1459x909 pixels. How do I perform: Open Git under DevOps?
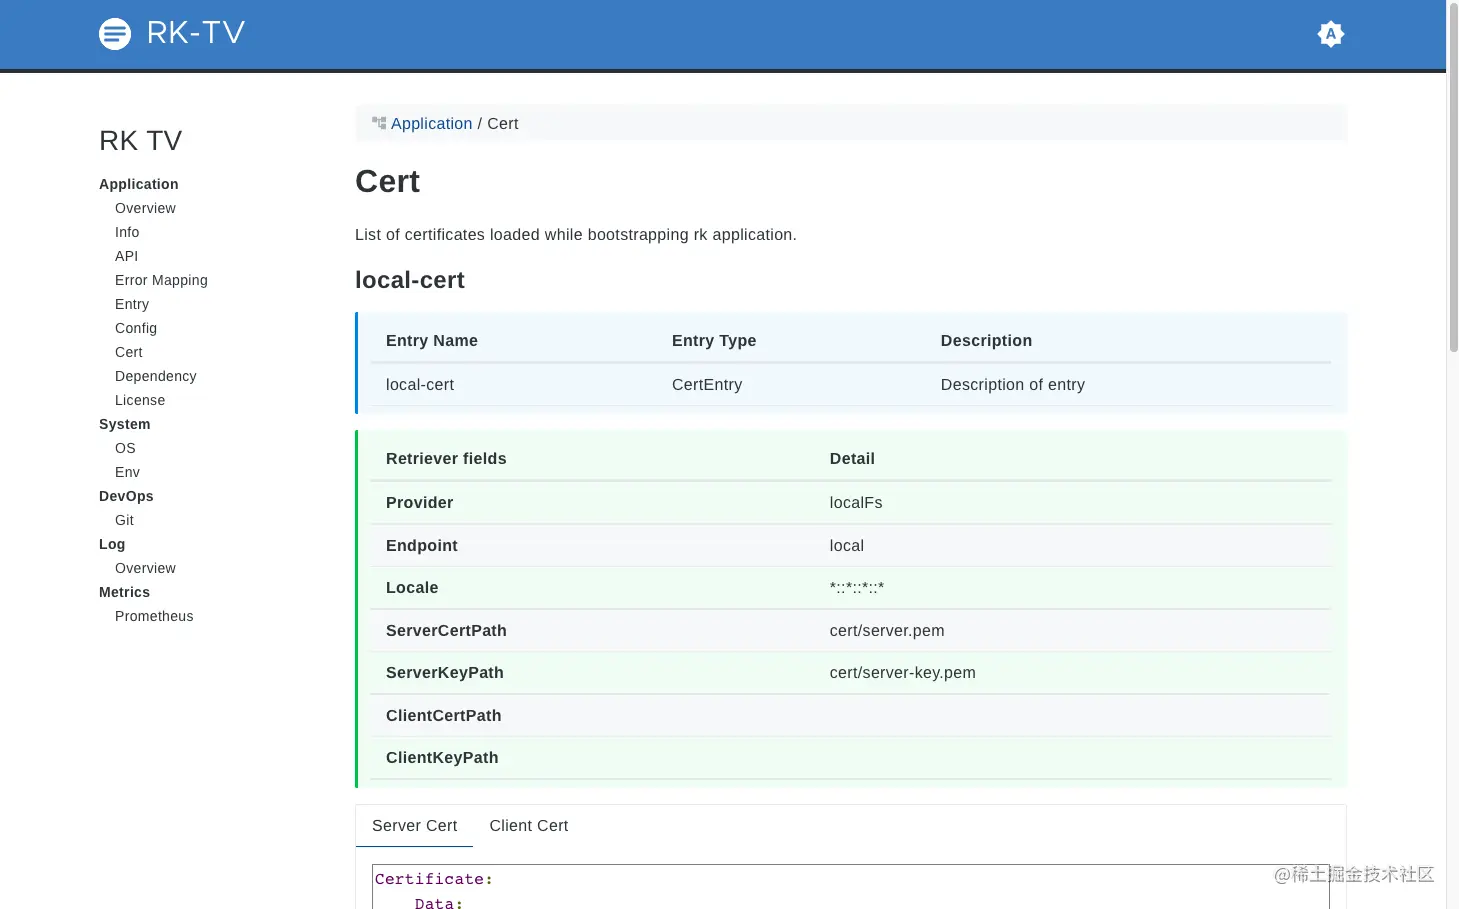pos(124,520)
